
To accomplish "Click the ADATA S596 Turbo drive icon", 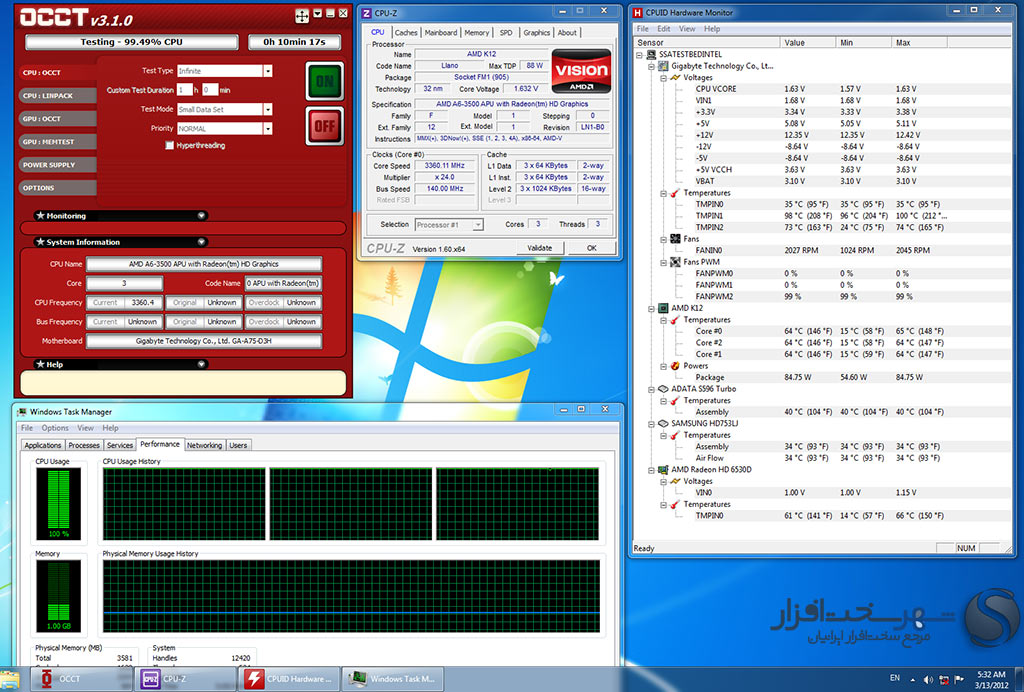I will tap(663, 389).
